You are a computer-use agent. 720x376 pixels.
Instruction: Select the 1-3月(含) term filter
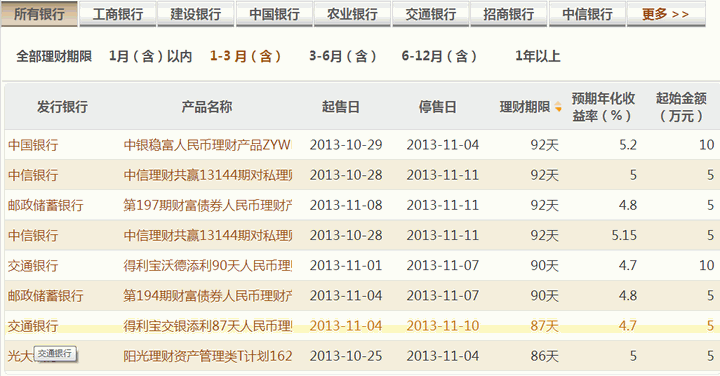click(245, 56)
